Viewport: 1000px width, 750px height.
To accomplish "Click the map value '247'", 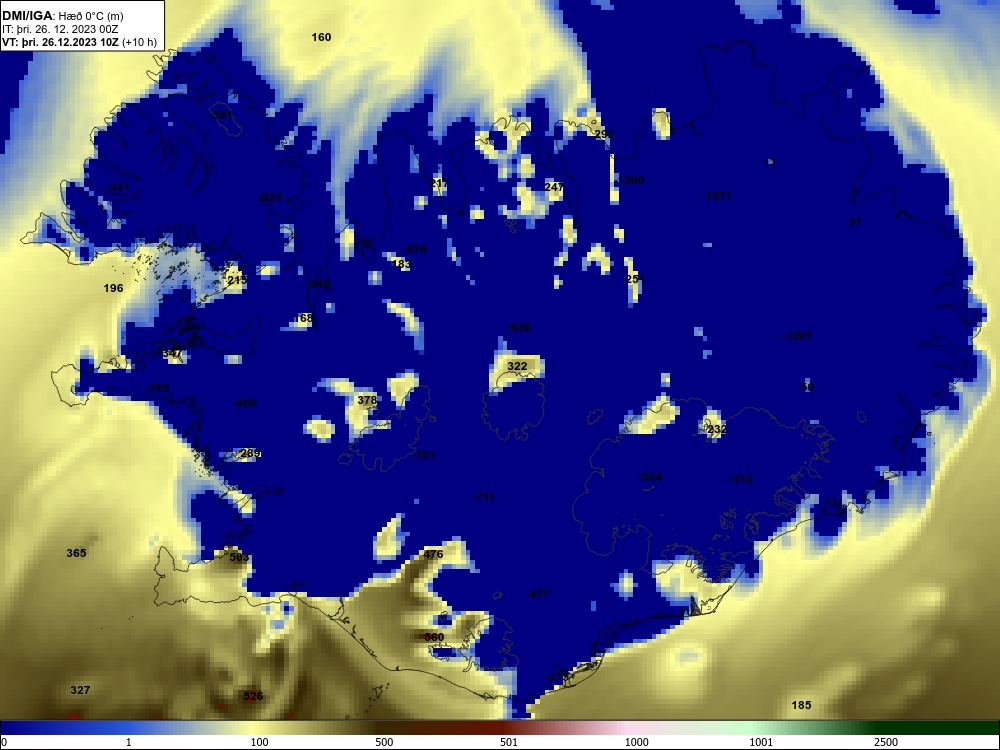I will click(554, 187).
